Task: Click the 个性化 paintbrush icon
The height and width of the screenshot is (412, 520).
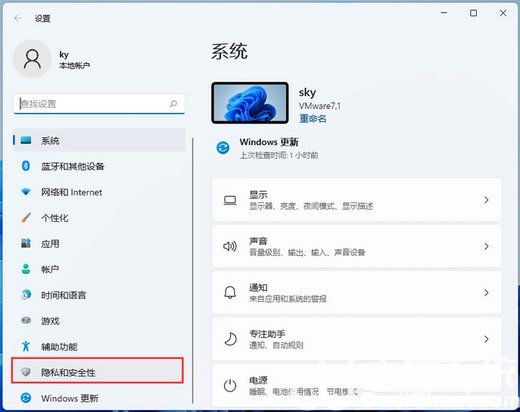Action: 26,217
